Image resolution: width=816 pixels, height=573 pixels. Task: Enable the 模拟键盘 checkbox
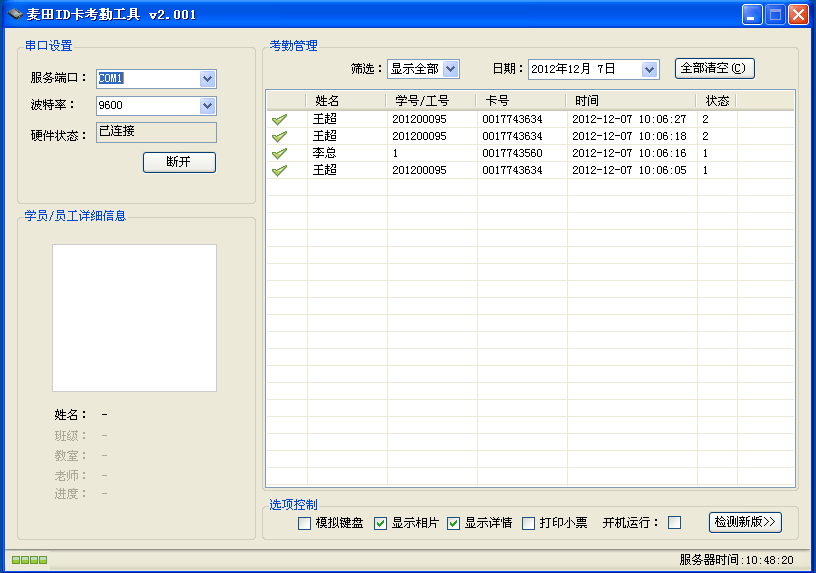click(304, 523)
